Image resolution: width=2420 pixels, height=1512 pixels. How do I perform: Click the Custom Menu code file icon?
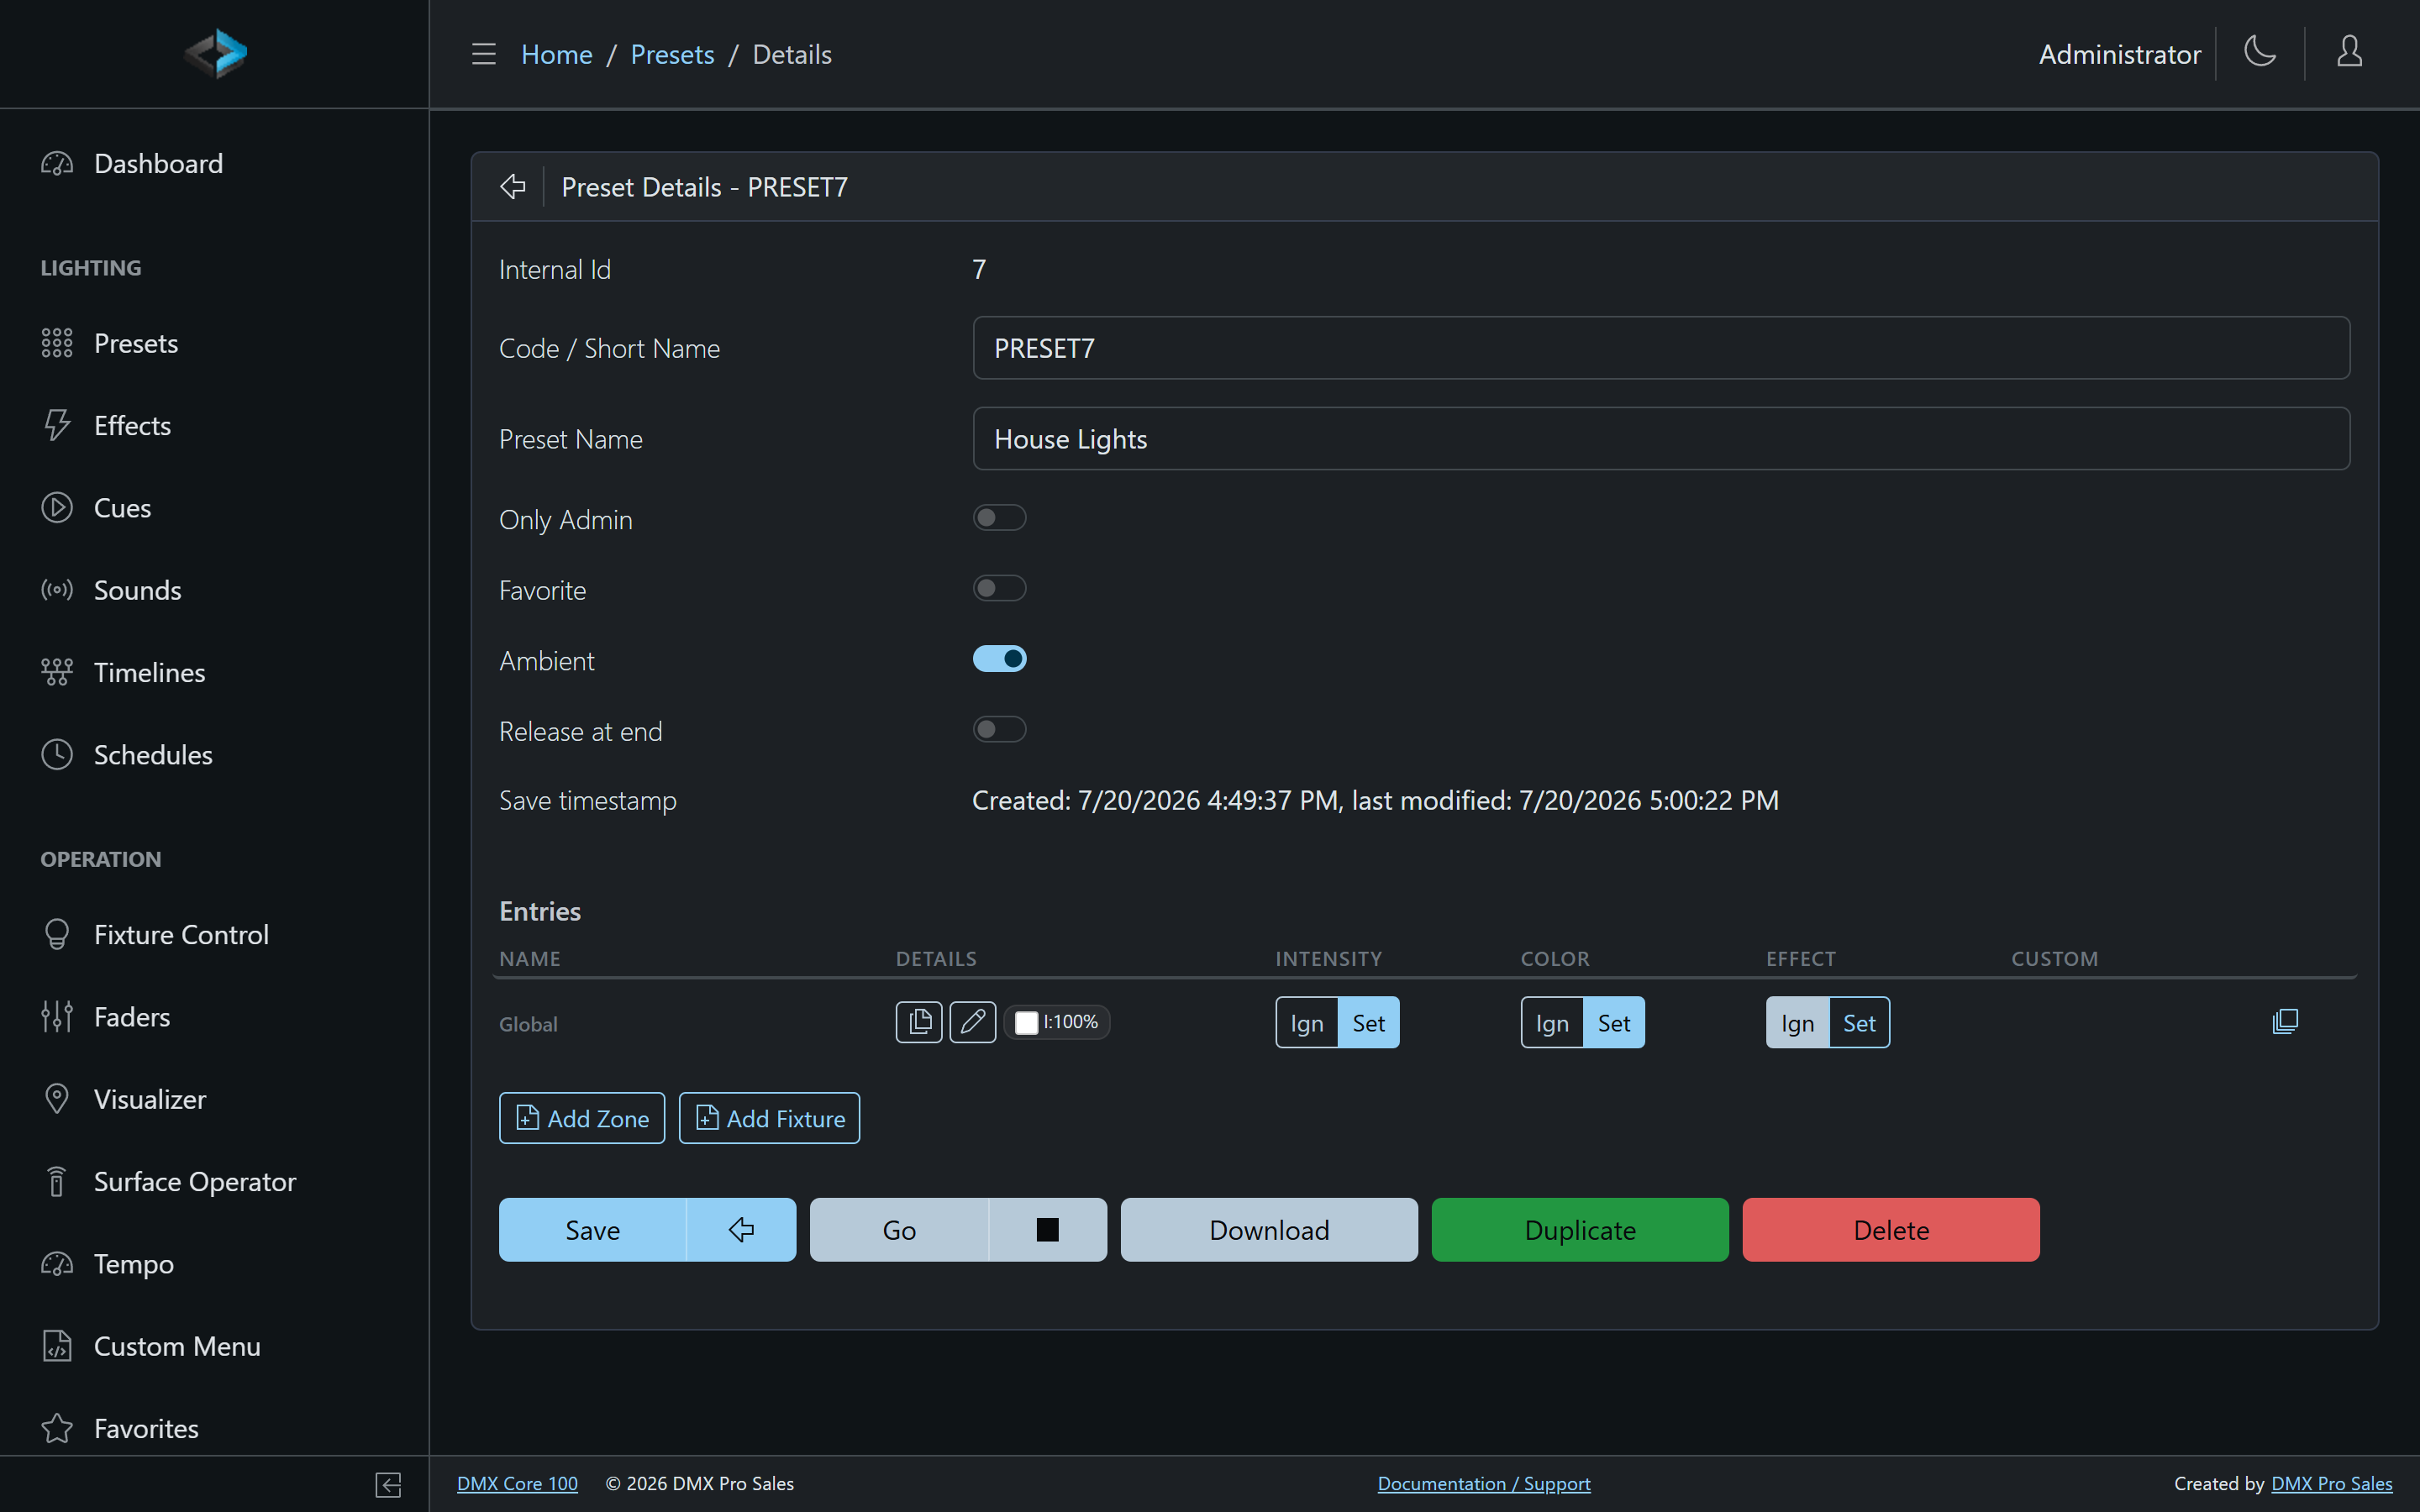coord(57,1346)
